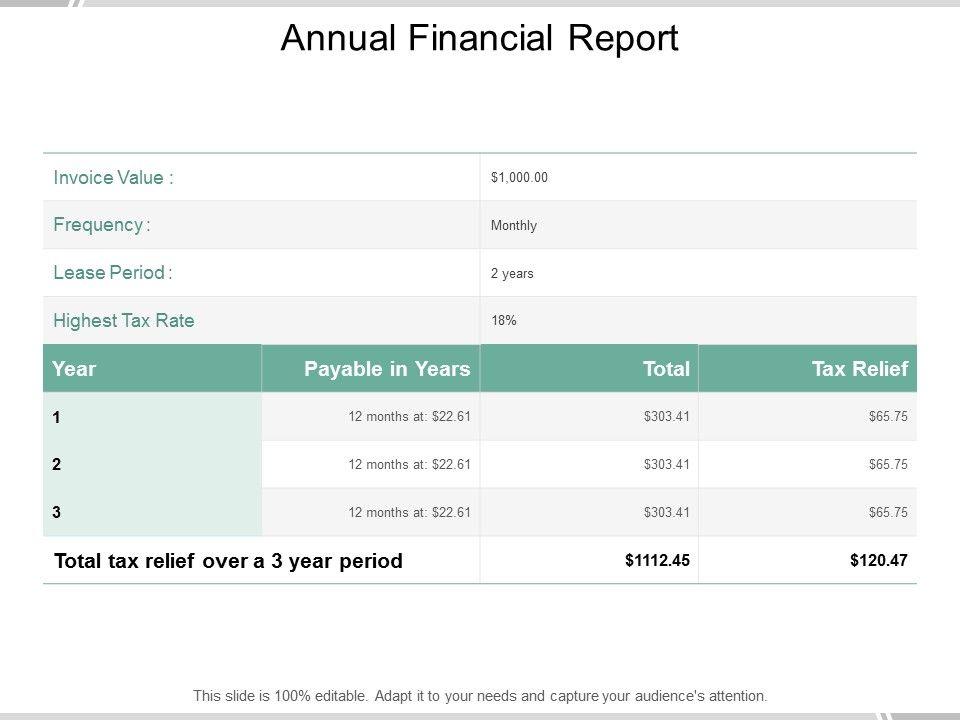The width and height of the screenshot is (960, 720).
Task: Click the Monthly frequency value
Action: point(514,226)
